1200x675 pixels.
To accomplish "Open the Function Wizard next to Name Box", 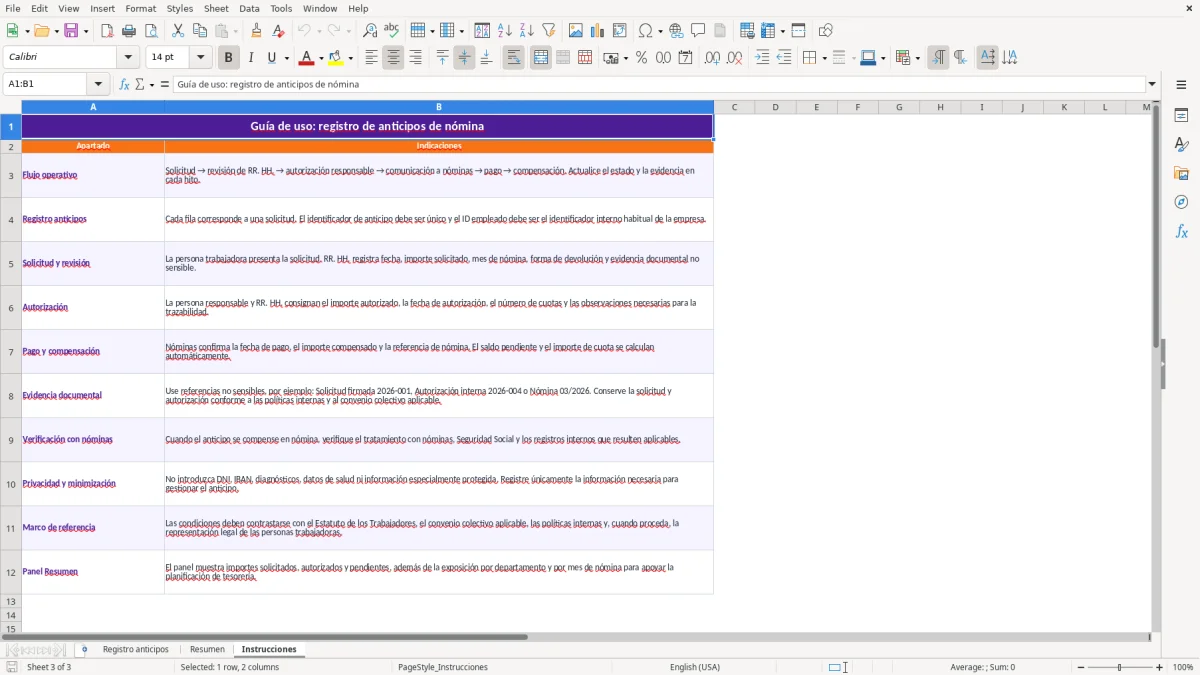I will tap(125, 84).
